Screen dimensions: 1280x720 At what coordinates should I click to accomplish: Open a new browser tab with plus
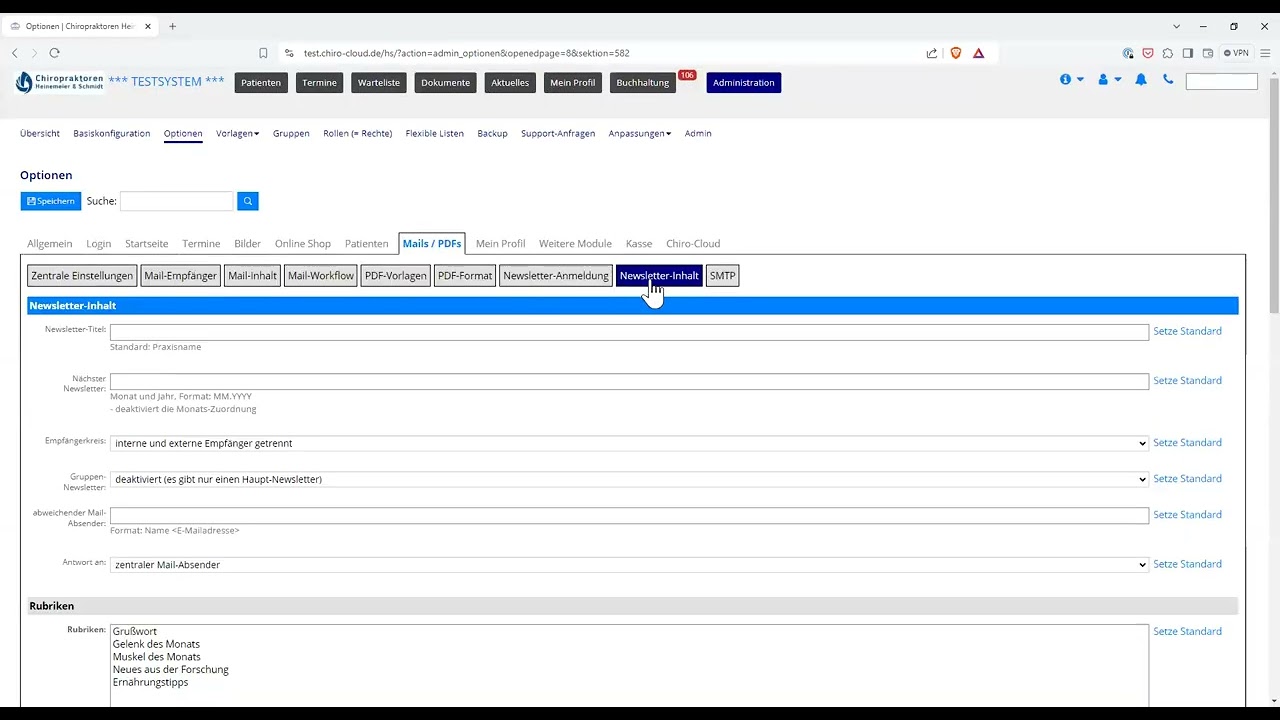(172, 26)
